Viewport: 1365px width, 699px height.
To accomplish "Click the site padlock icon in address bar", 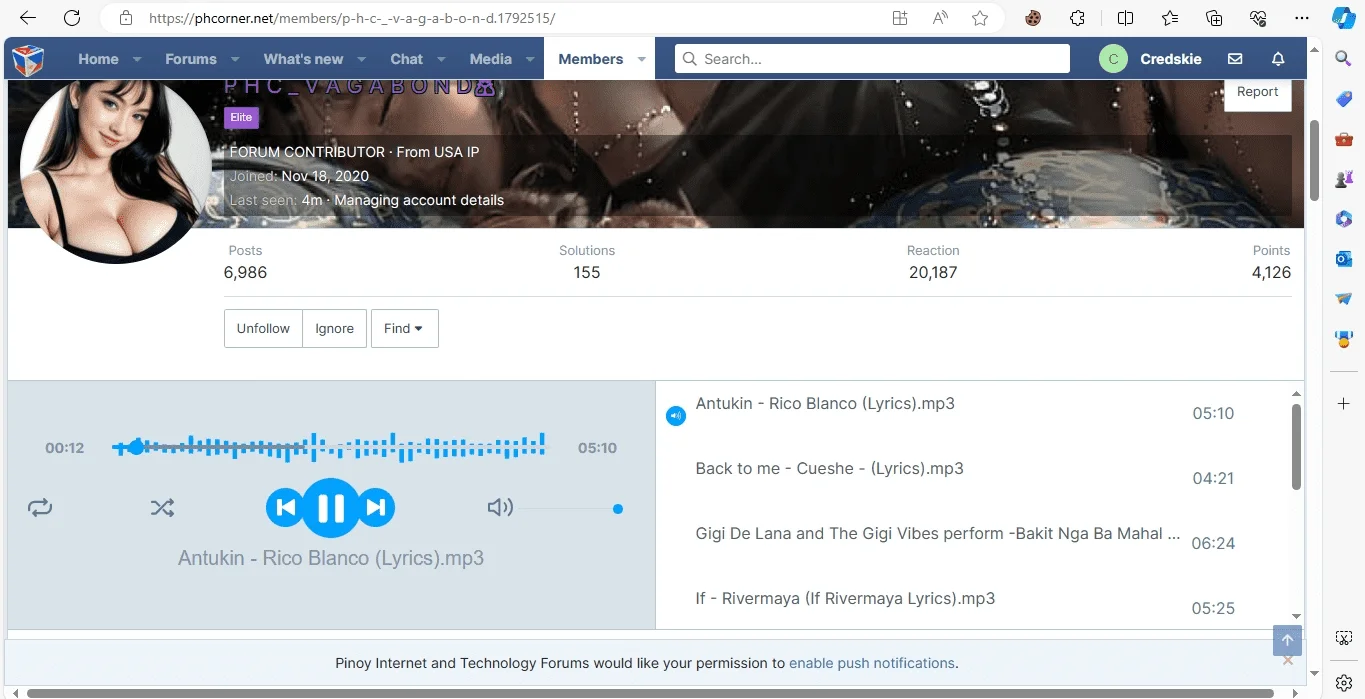I will 125,18.
